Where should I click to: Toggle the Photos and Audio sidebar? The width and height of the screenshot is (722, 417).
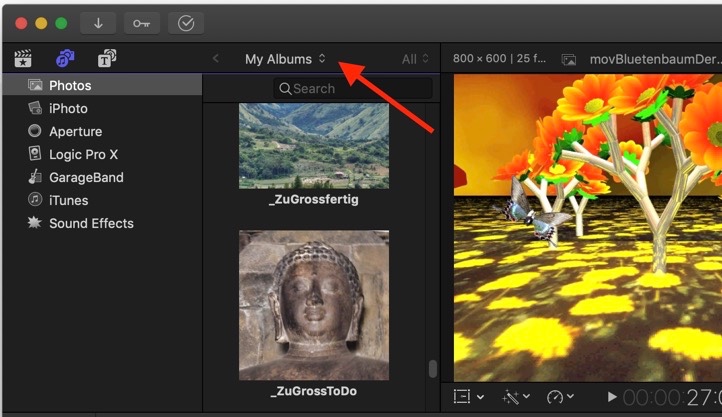coord(65,59)
